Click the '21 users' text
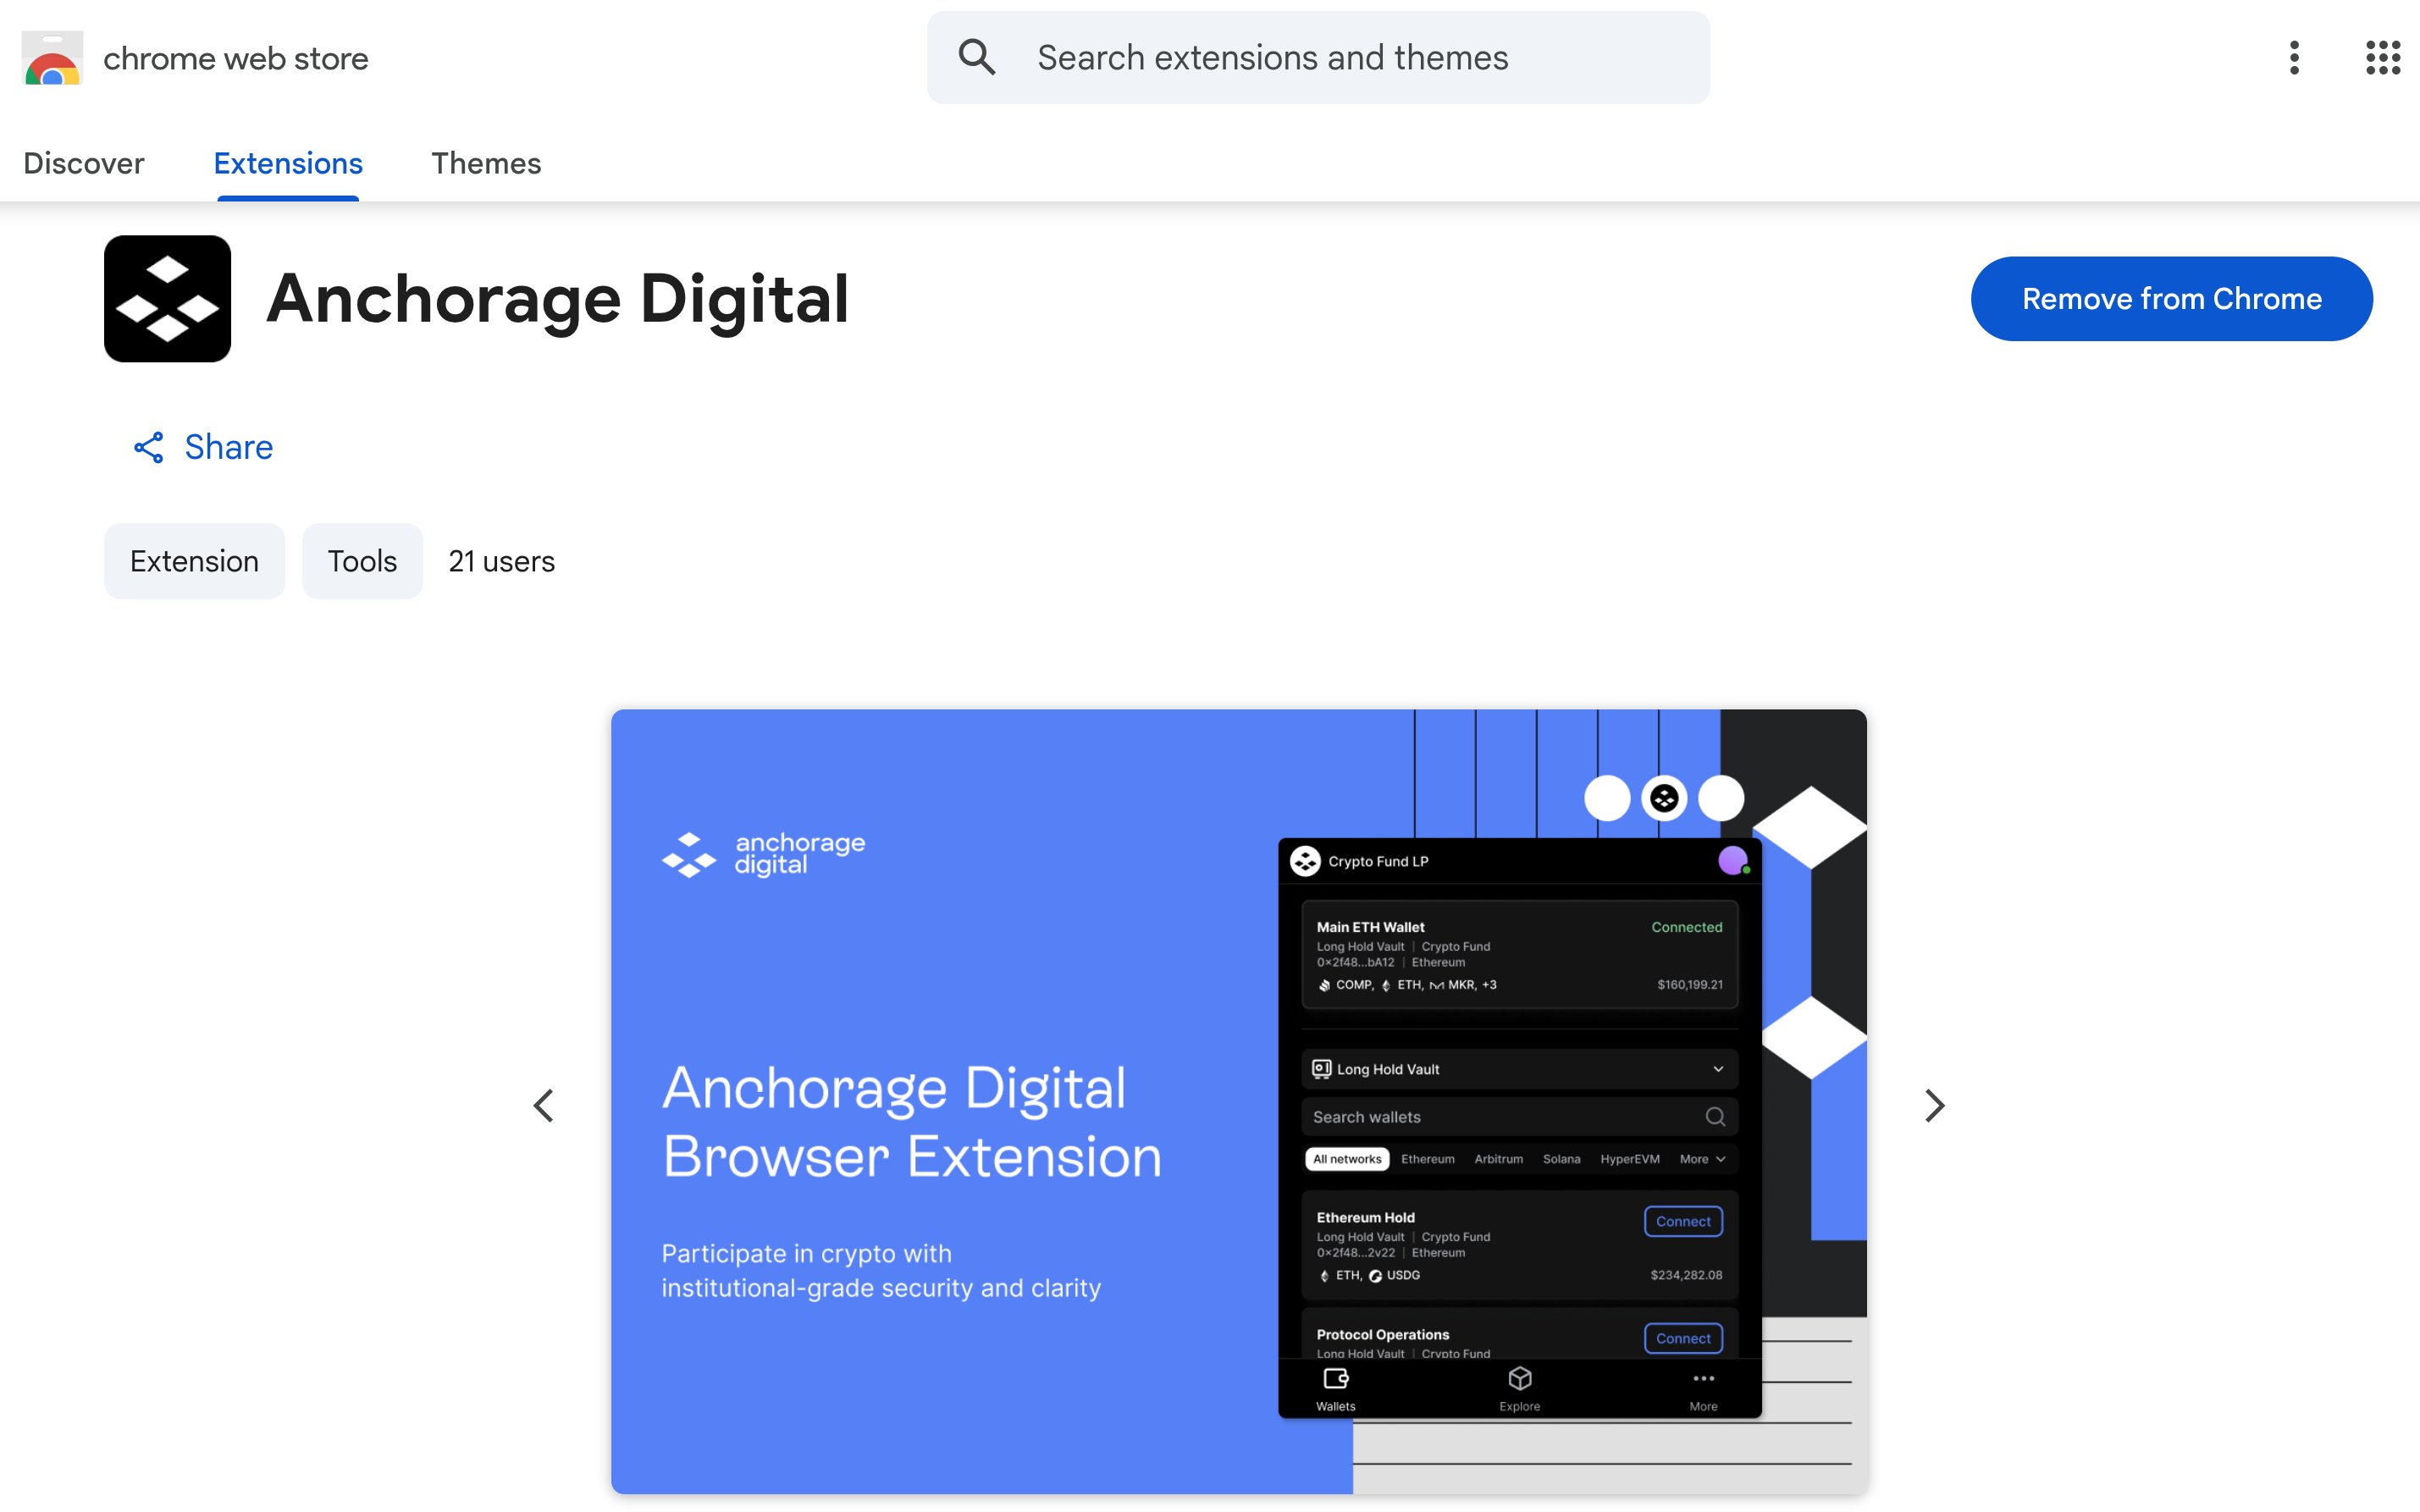 pyautogui.click(x=501, y=561)
